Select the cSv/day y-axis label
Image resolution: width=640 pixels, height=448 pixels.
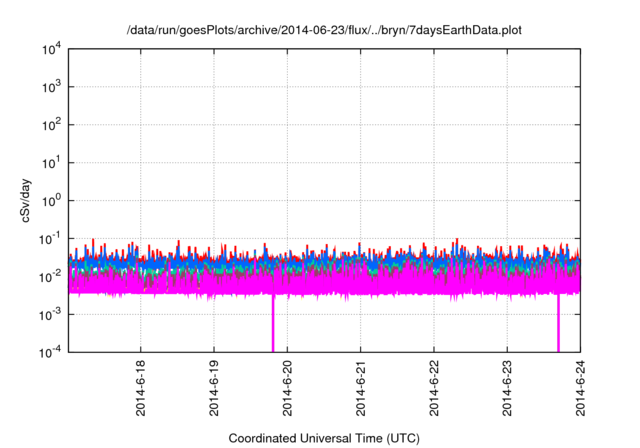(25, 200)
